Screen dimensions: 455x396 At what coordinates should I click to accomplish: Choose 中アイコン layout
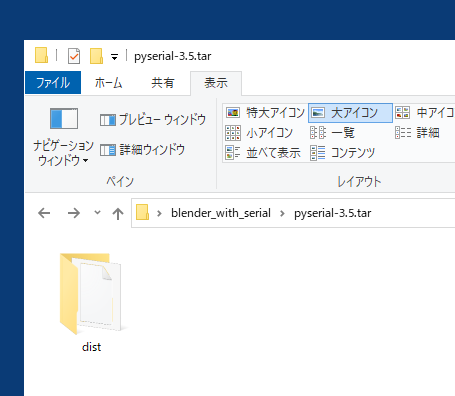(x=425, y=113)
